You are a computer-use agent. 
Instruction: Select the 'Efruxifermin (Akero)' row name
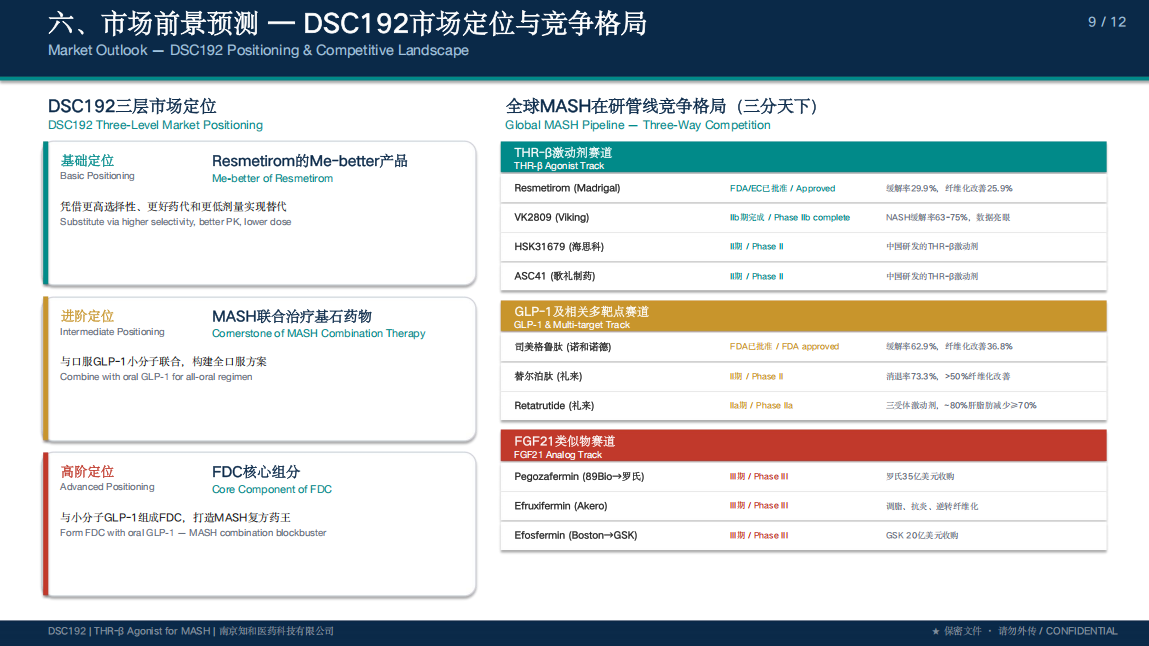coord(560,506)
